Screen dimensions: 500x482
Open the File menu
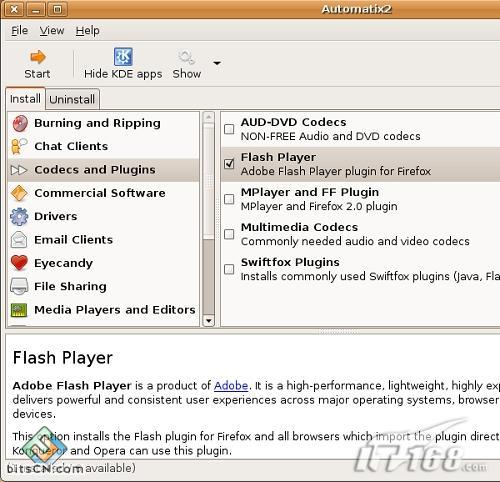point(20,31)
